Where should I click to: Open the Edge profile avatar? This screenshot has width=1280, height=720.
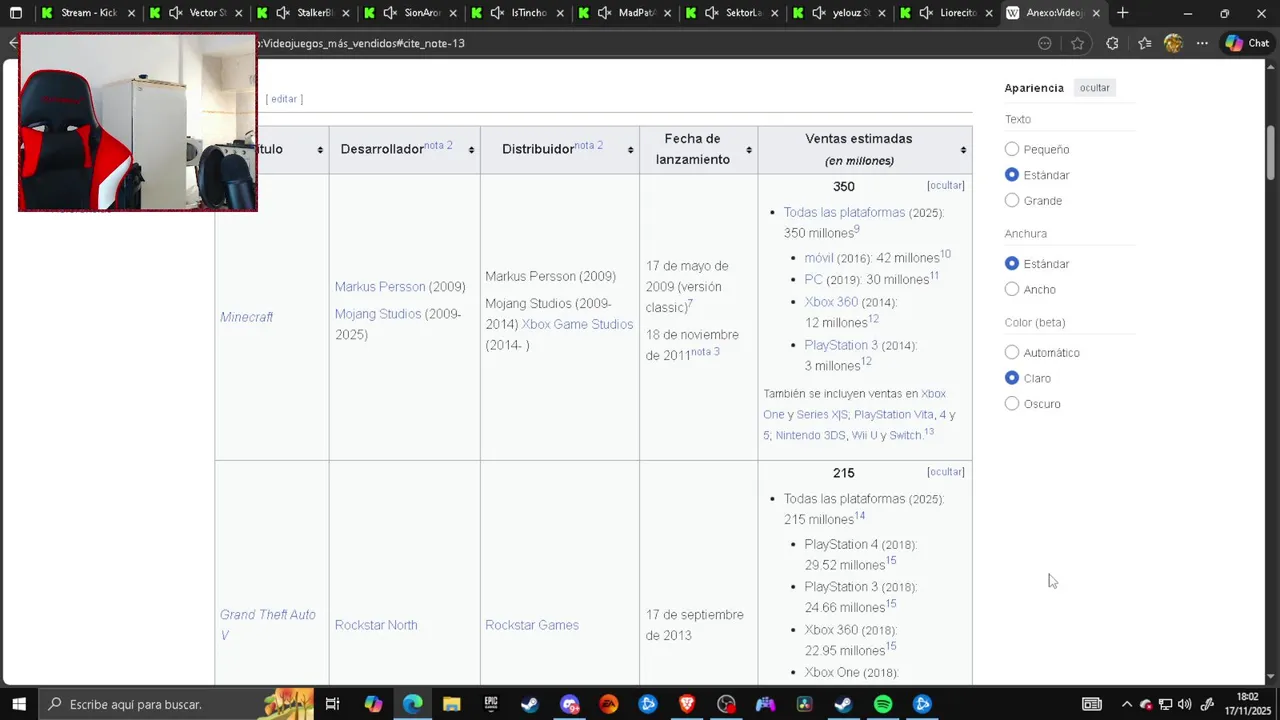tap(1173, 43)
